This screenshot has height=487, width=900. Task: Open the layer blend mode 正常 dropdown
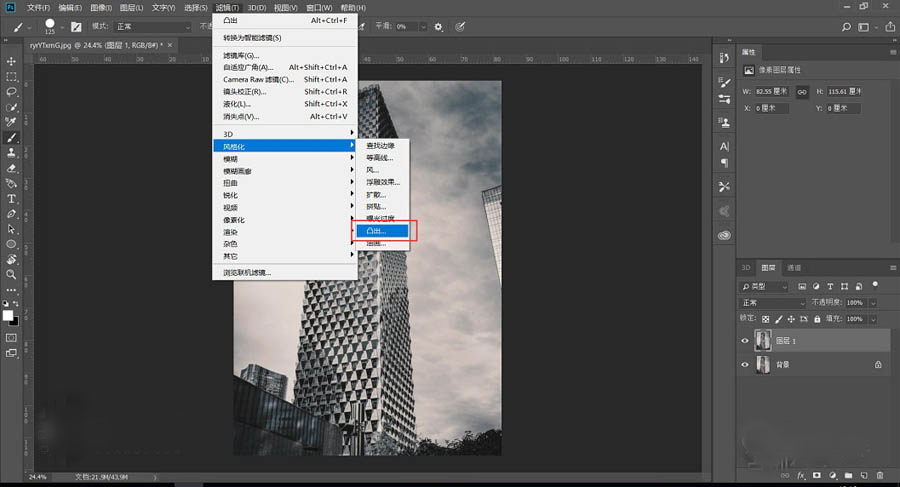773,302
